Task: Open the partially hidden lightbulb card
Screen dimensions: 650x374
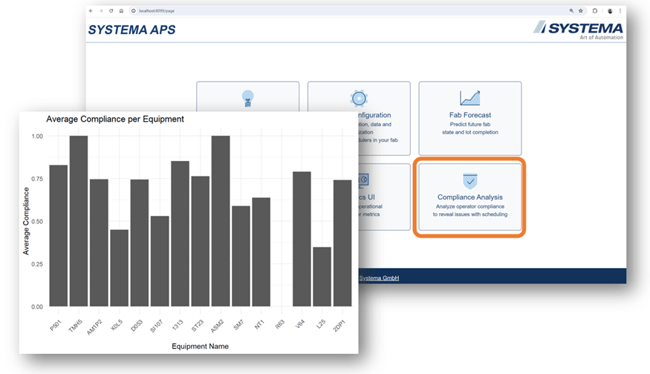Action: click(248, 96)
